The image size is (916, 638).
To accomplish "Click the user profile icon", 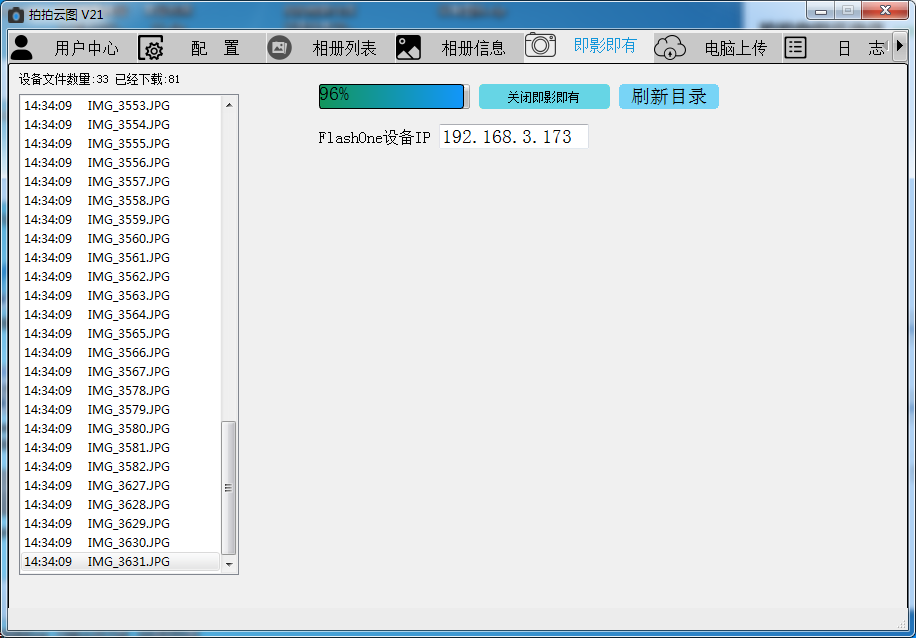I will [x=22, y=47].
